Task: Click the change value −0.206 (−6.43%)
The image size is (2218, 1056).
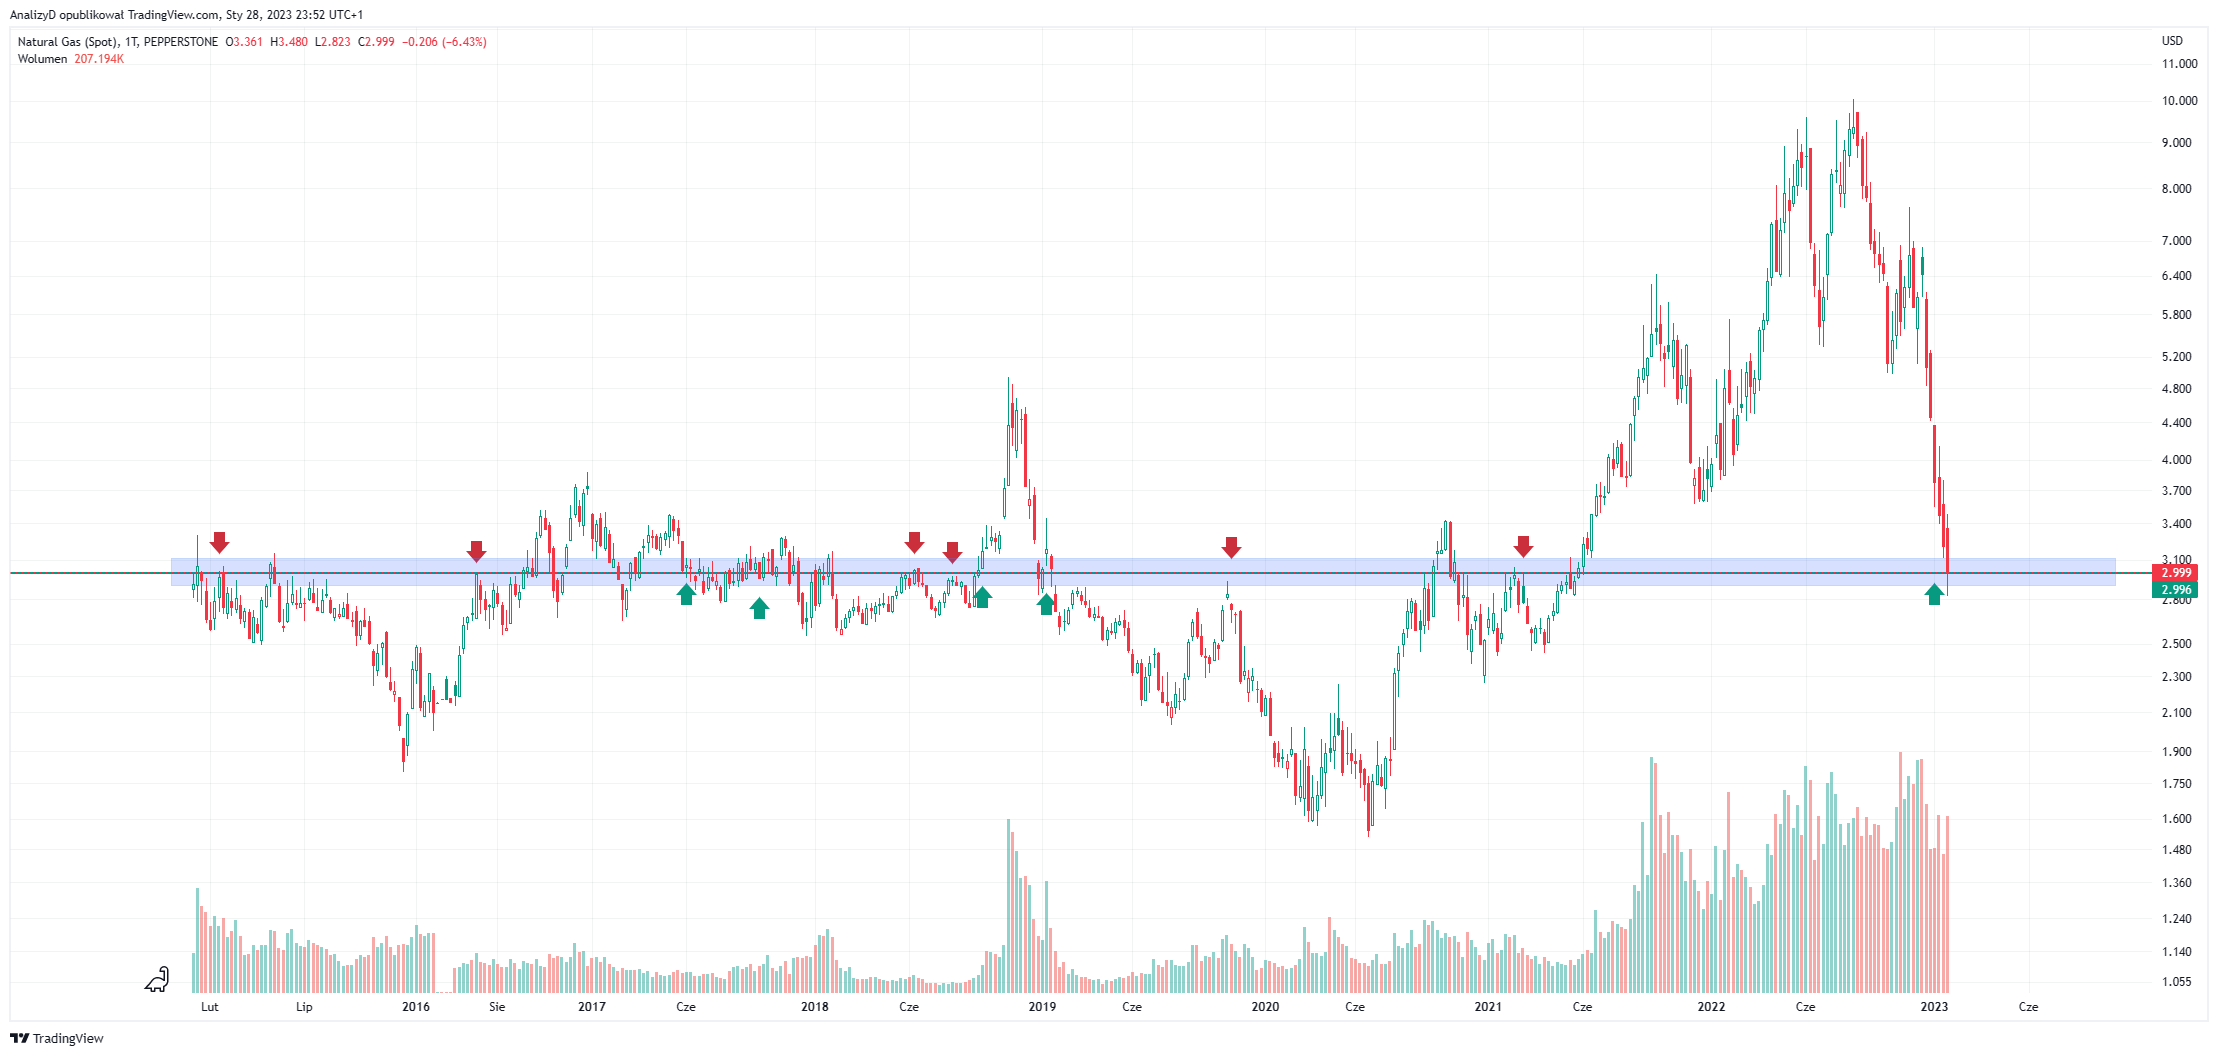Action: click(x=444, y=42)
